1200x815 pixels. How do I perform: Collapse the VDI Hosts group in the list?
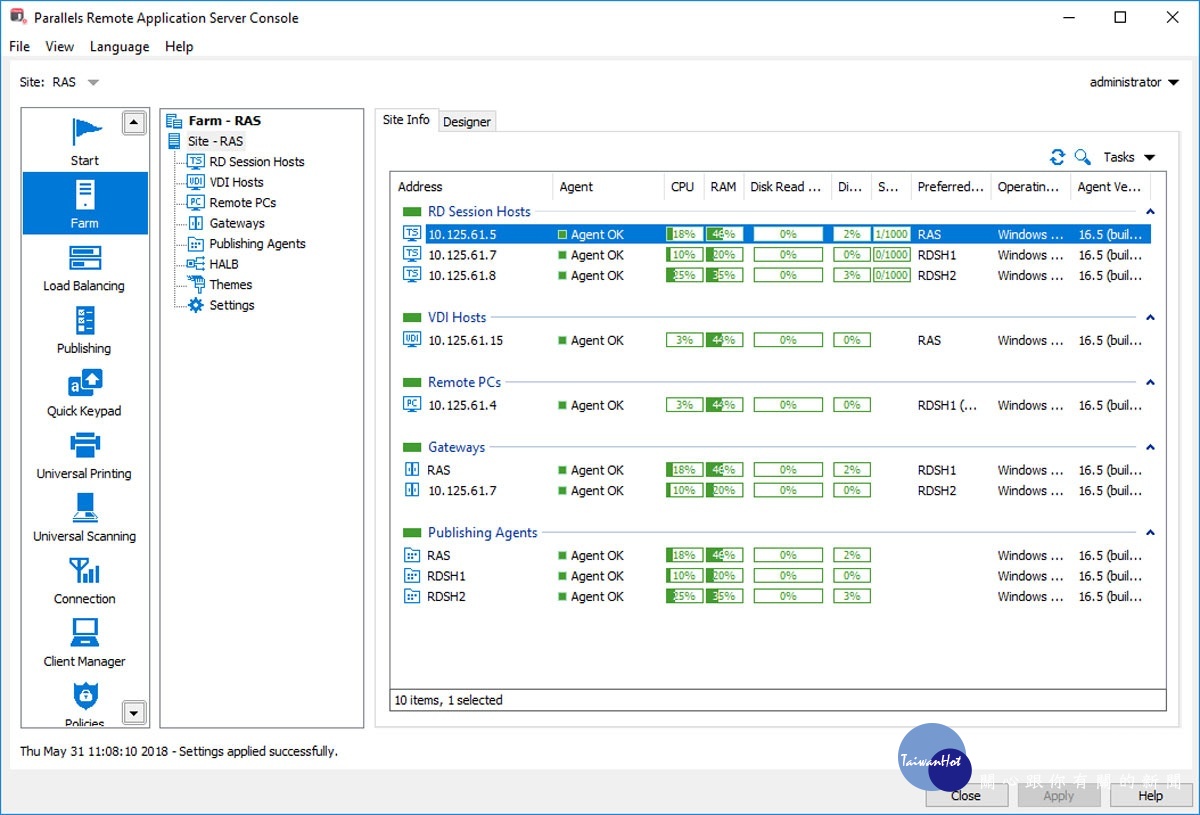(x=1150, y=318)
